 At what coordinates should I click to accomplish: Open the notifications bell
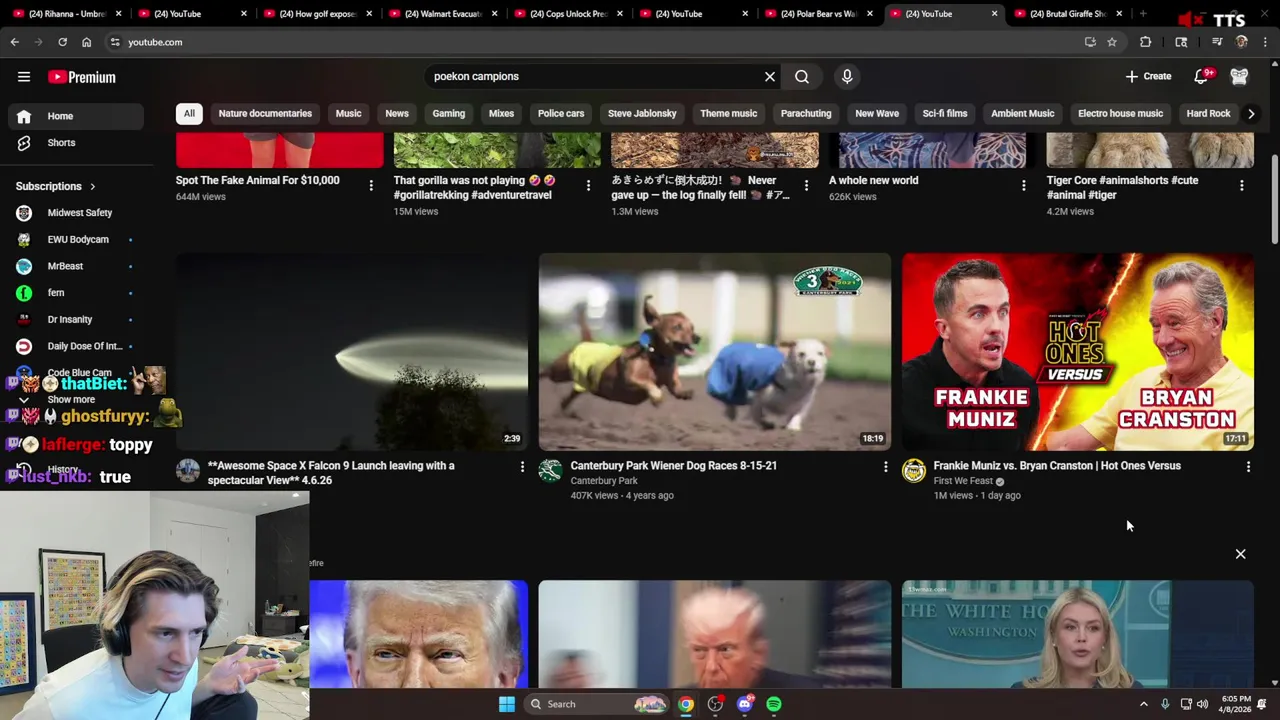[1202, 76]
